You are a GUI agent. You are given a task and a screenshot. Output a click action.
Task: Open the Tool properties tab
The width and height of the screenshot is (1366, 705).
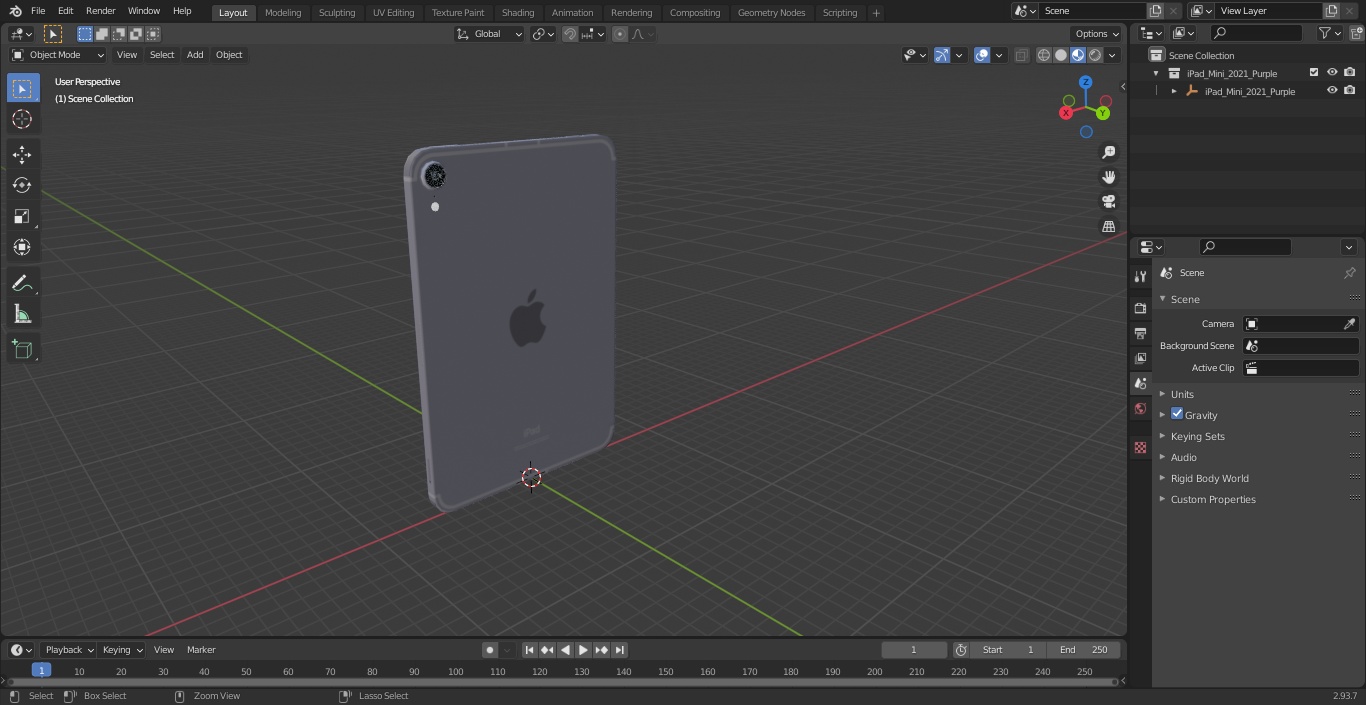1140,276
